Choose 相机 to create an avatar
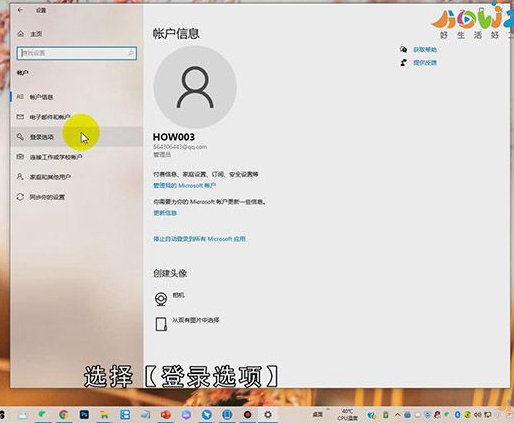Viewport: 514px width, 423px height. tap(170, 298)
